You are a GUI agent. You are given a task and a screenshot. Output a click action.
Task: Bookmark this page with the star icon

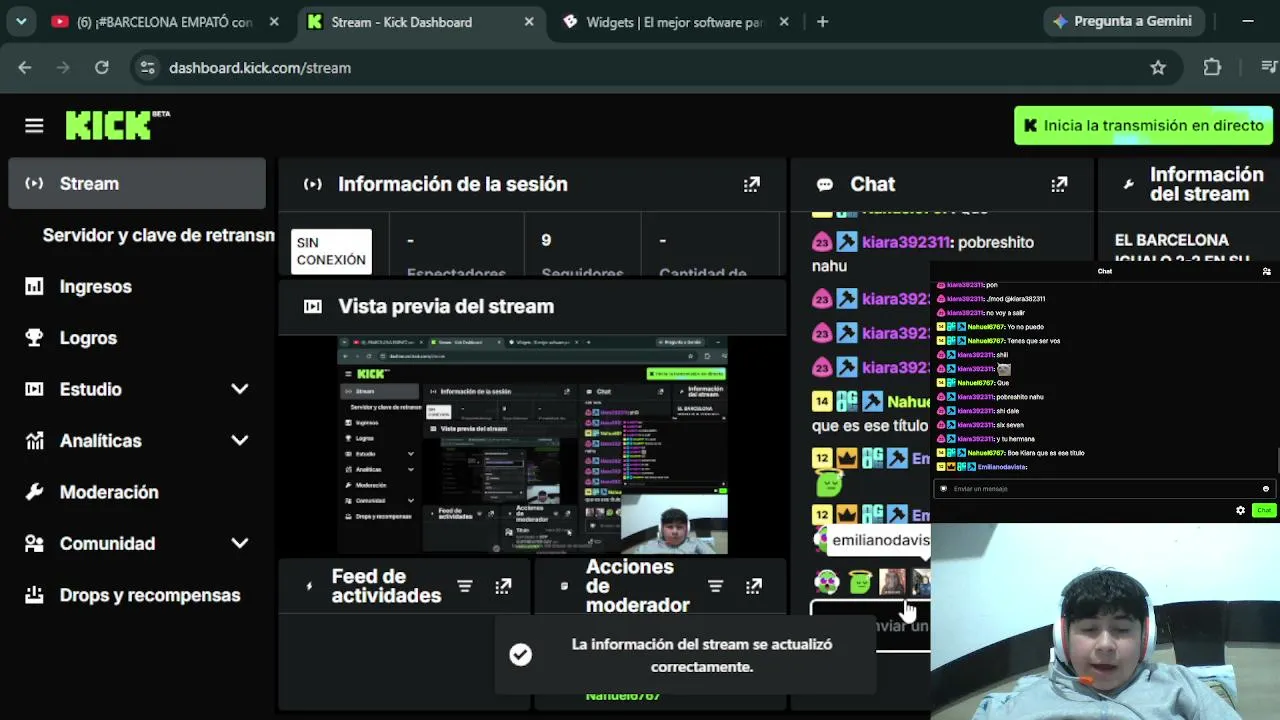point(1158,68)
